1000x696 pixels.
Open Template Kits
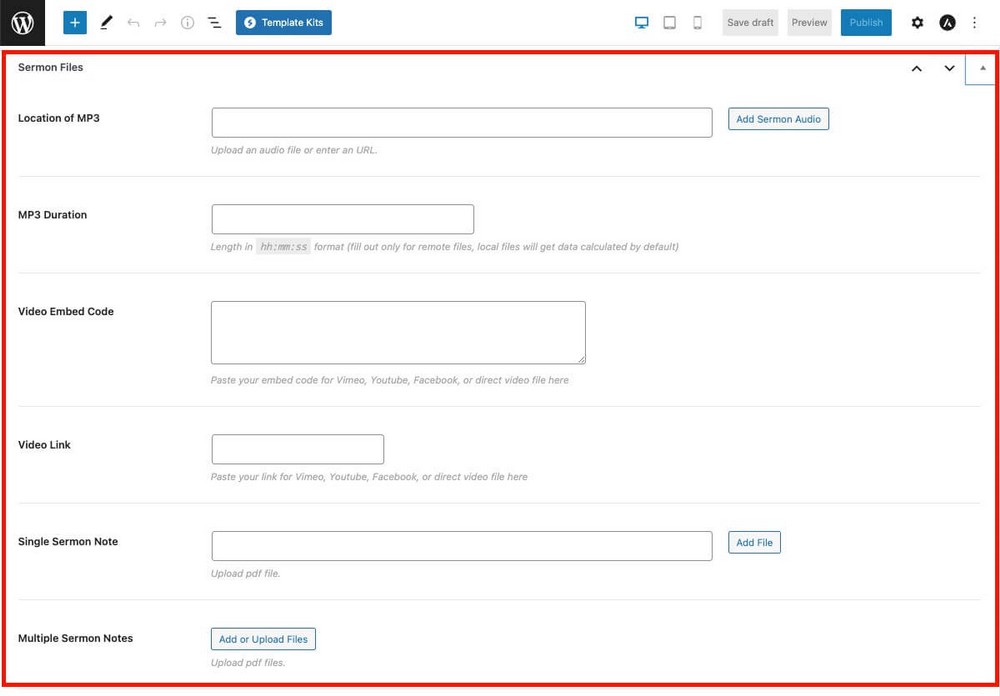tap(284, 22)
